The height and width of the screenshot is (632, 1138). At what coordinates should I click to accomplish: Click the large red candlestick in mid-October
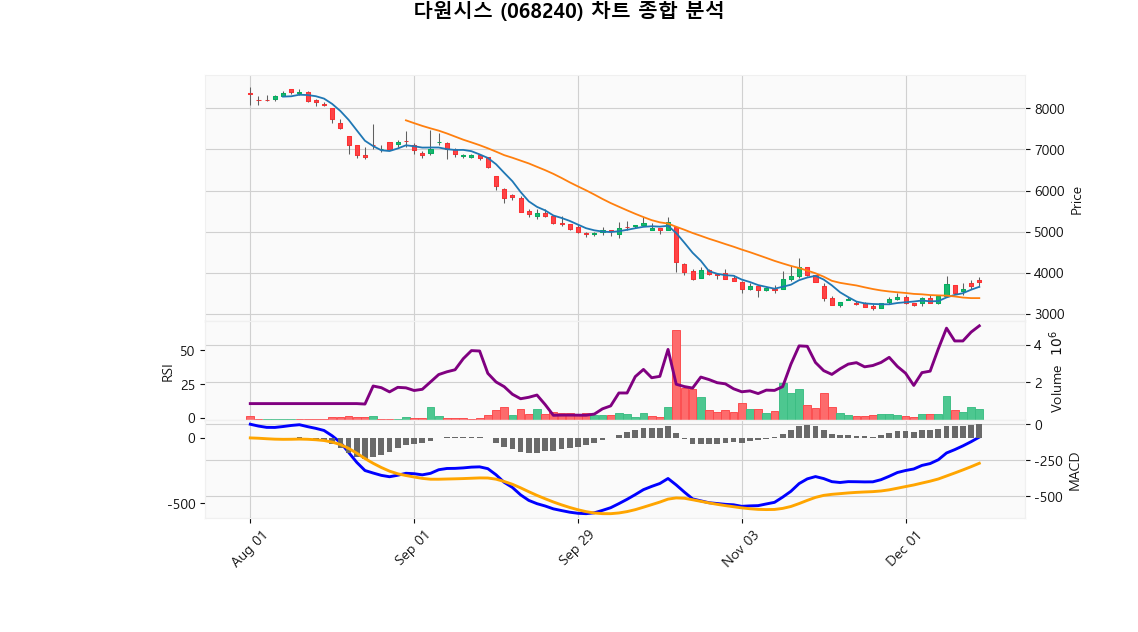[x=676, y=245]
